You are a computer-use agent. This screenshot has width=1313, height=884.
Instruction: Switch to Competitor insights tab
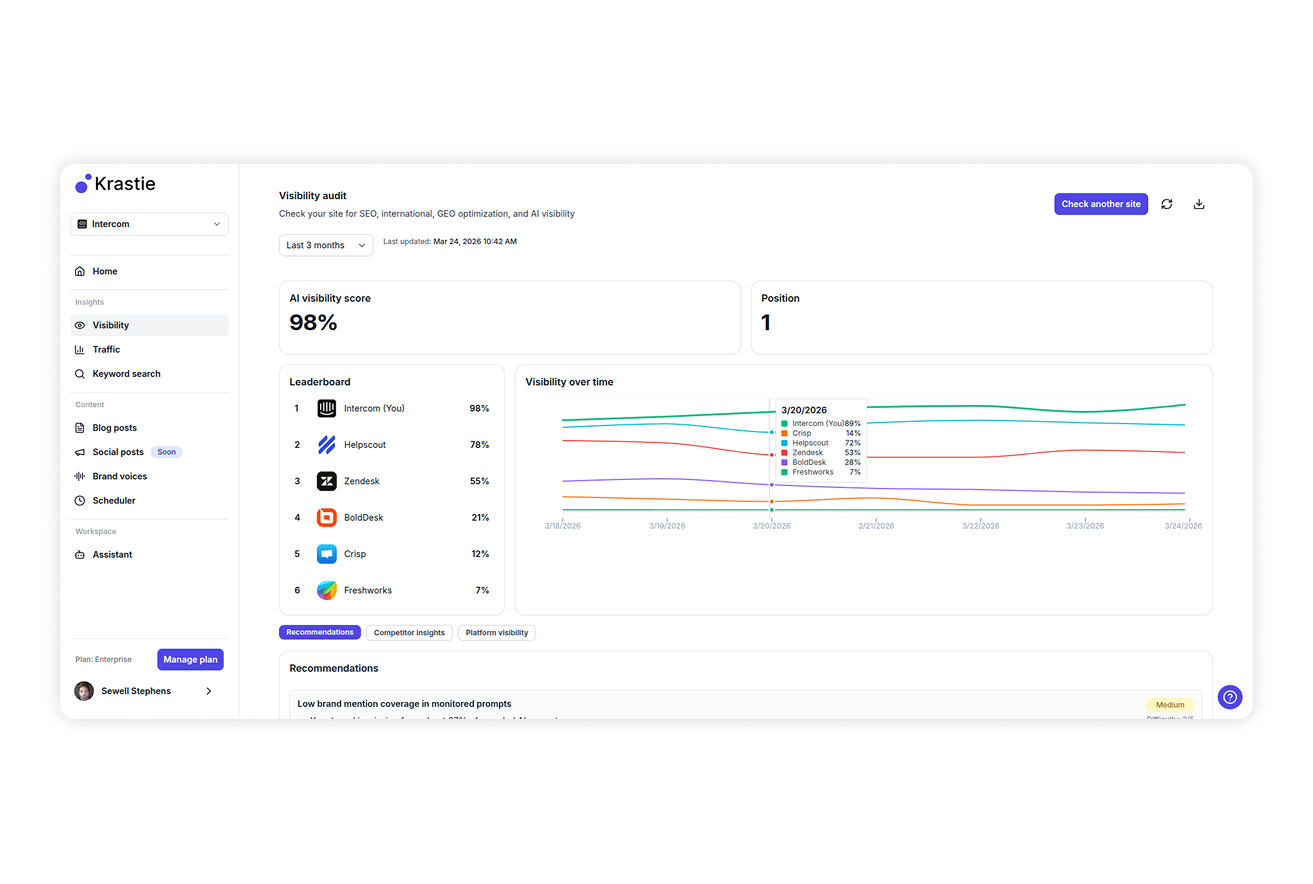tap(409, 633)
